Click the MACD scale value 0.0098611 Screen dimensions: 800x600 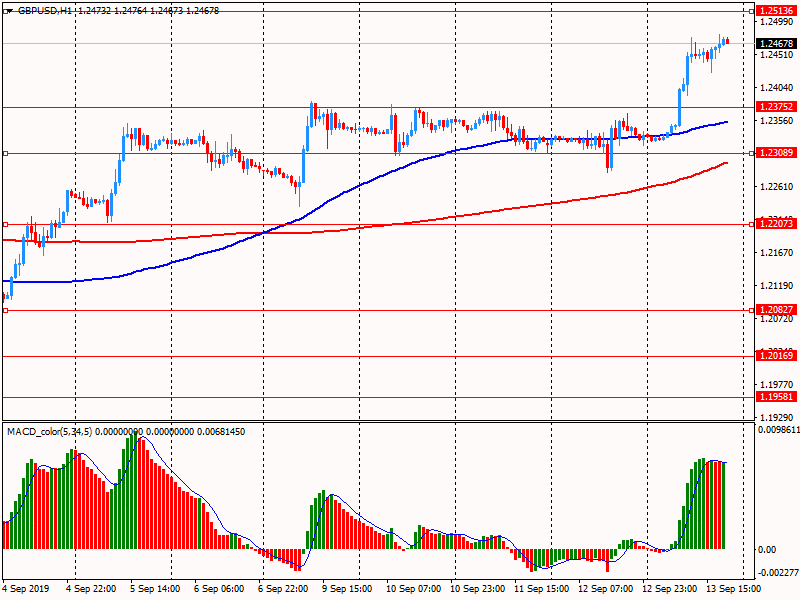pyautogui.click(x=779, y=430)
